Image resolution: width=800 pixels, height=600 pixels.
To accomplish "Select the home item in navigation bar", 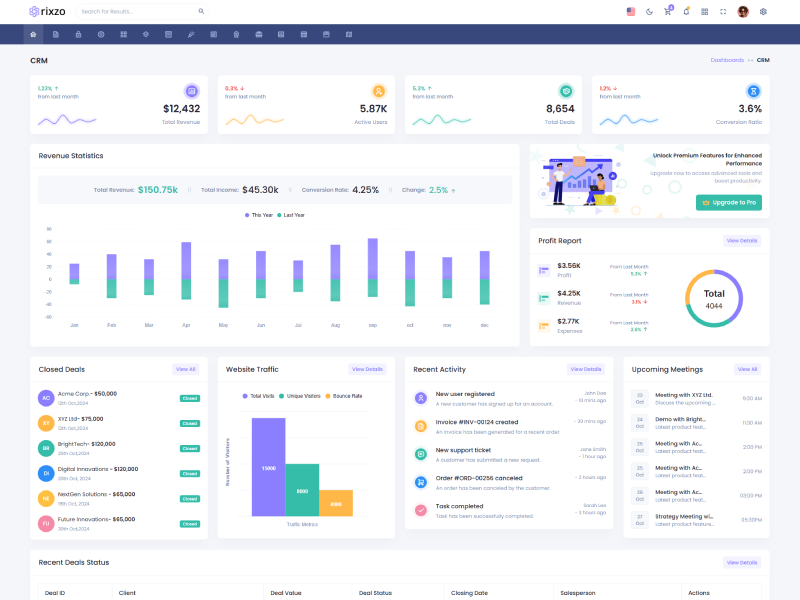I will [34, 35].
